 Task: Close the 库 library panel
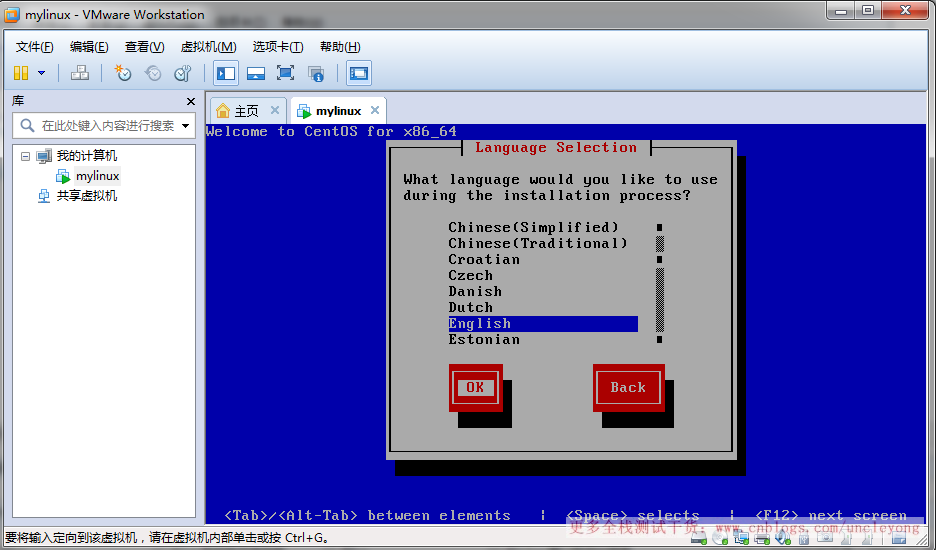click(190, 102)
